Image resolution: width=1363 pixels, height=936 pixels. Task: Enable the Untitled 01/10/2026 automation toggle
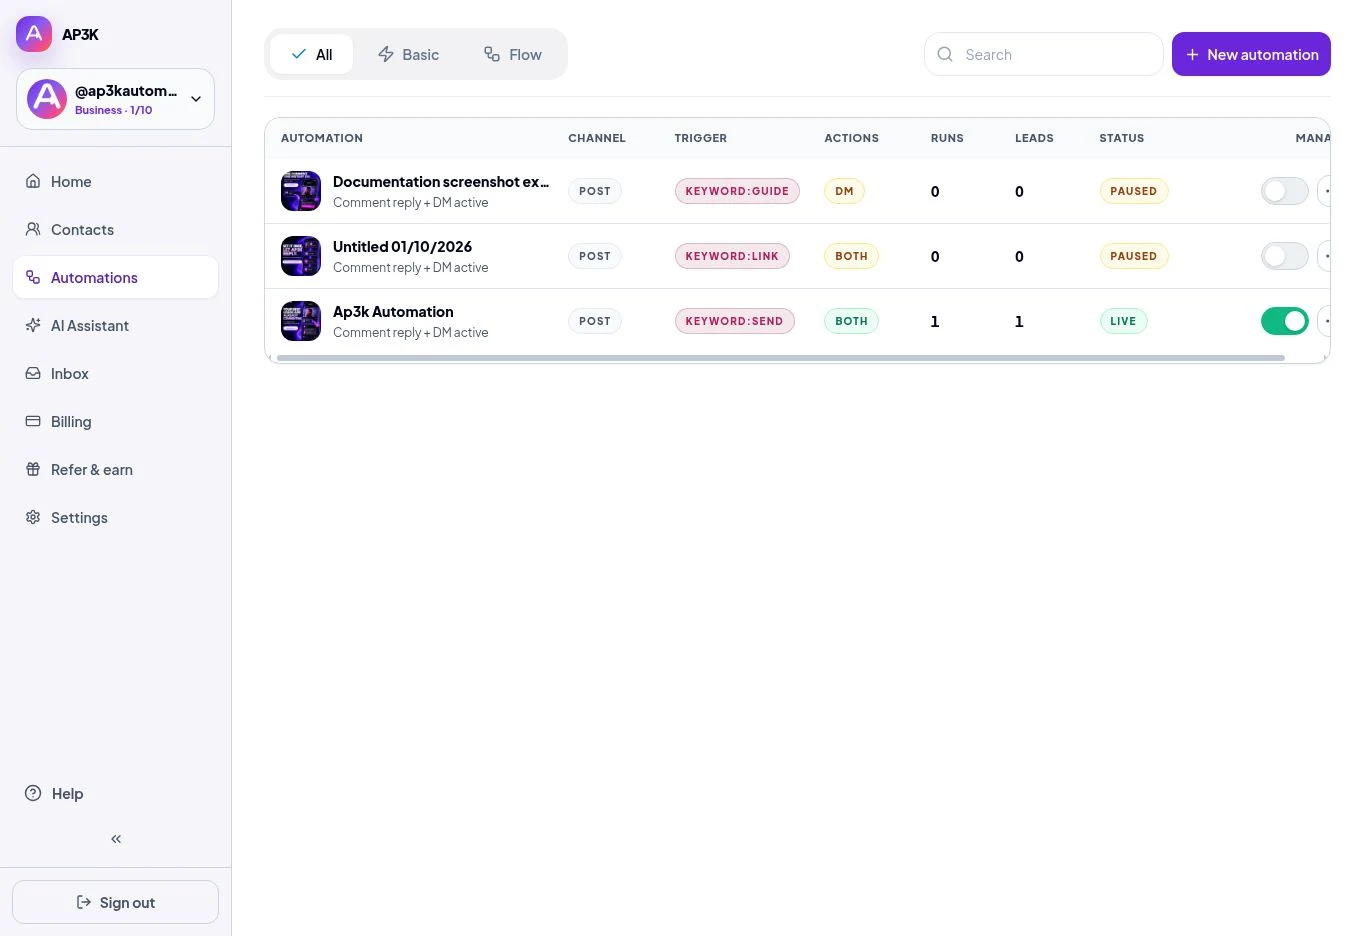pyautogui.click(x=1285, y=256)
